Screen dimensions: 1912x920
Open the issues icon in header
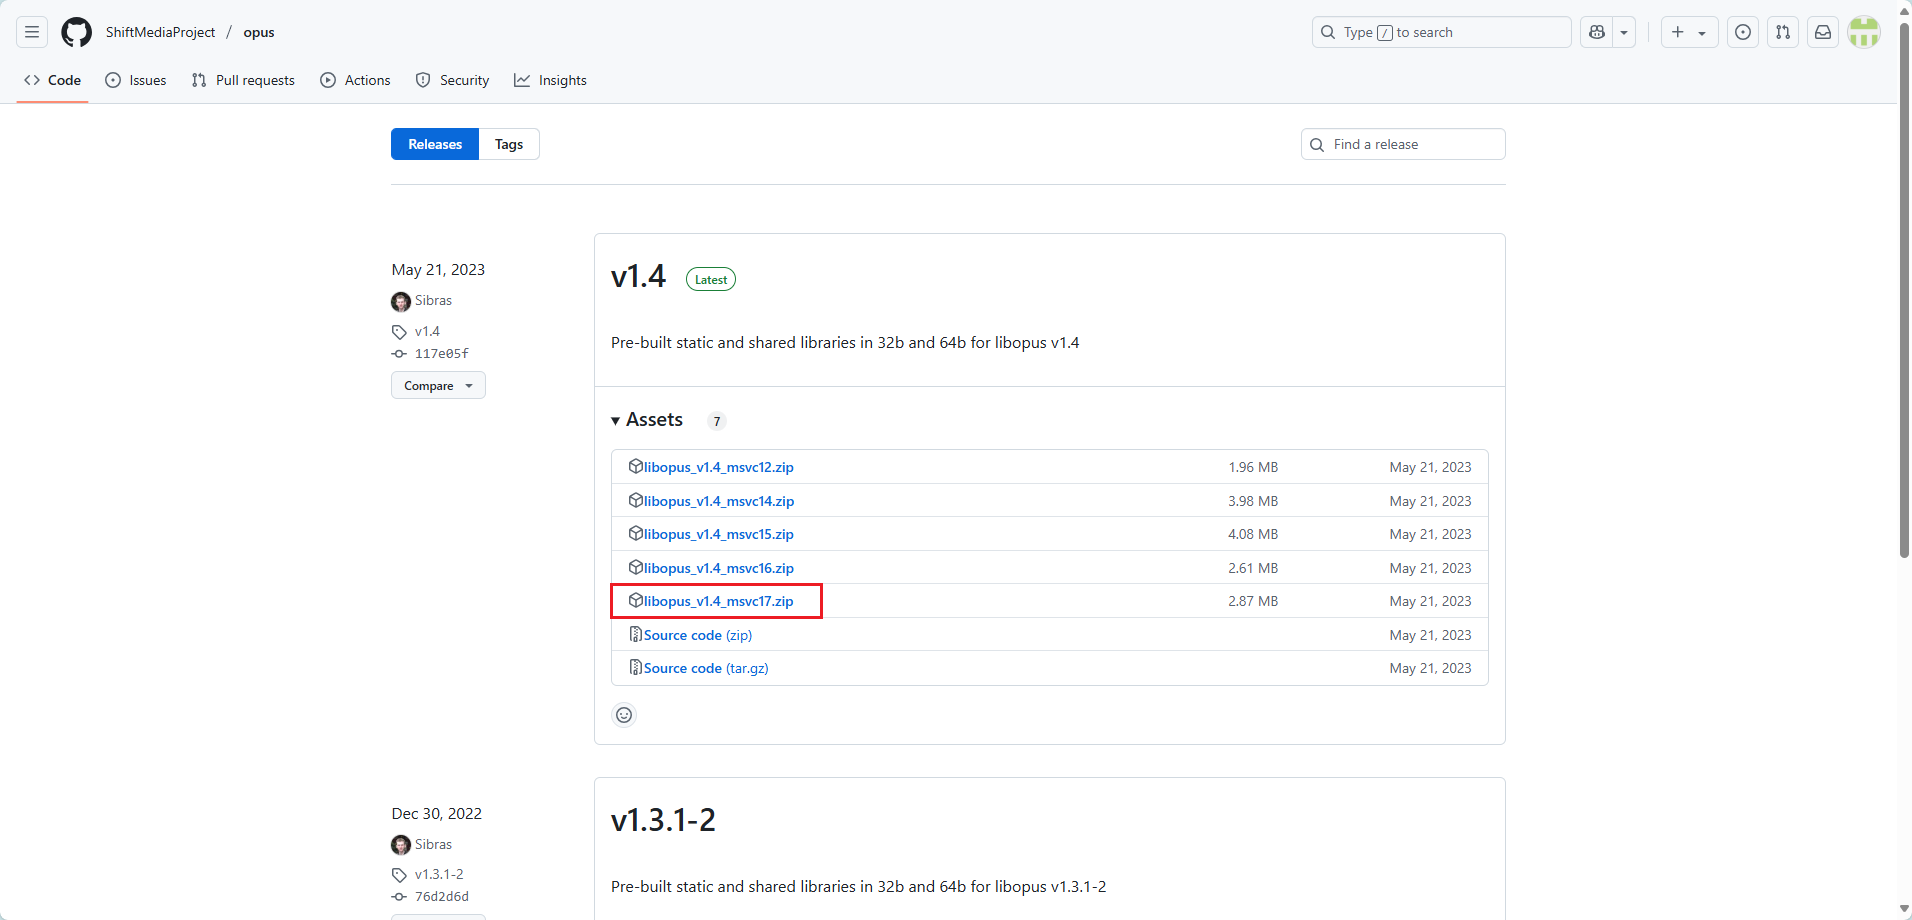1743,32
